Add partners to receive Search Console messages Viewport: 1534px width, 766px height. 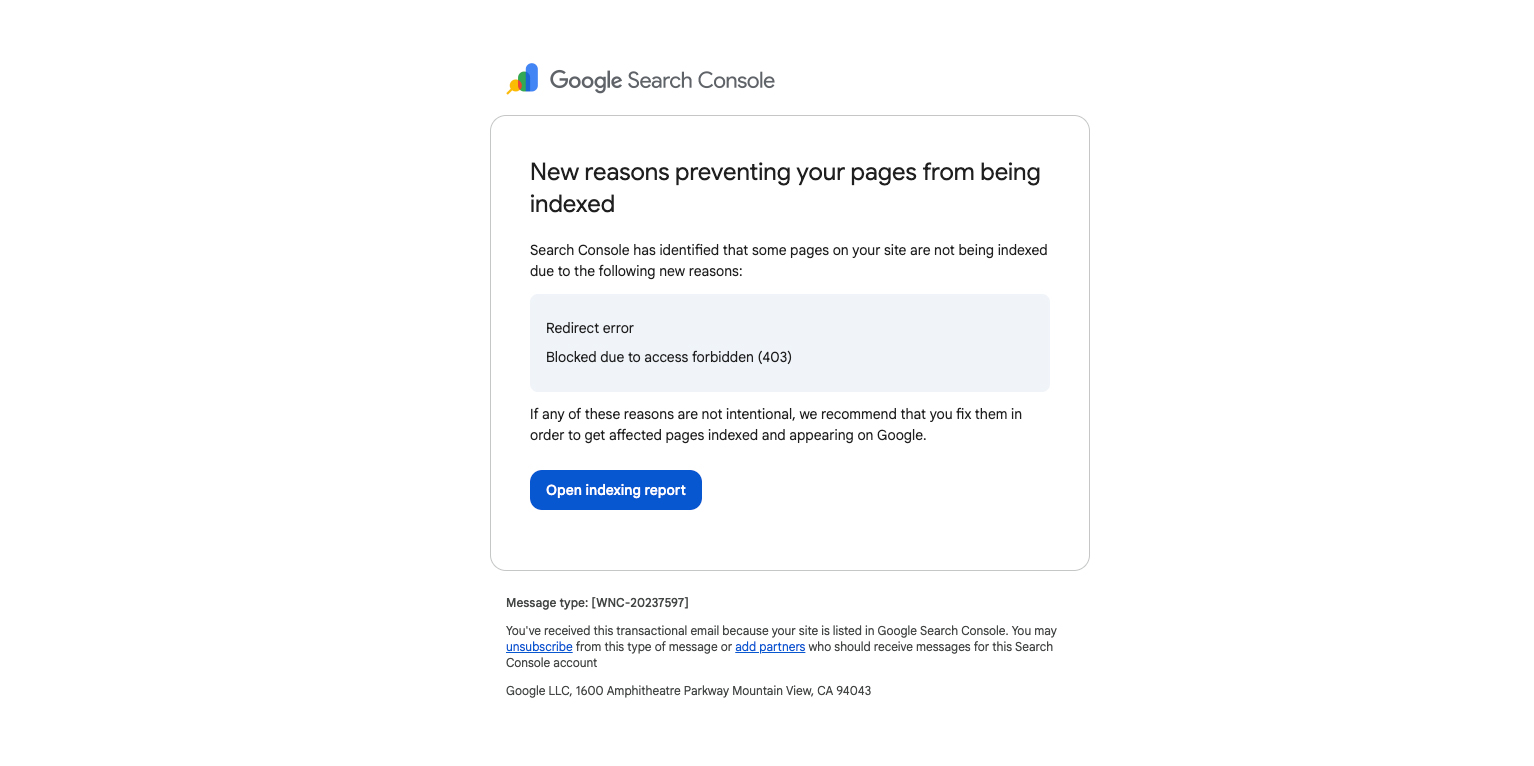pyautogui.click(x=769, y=646)
